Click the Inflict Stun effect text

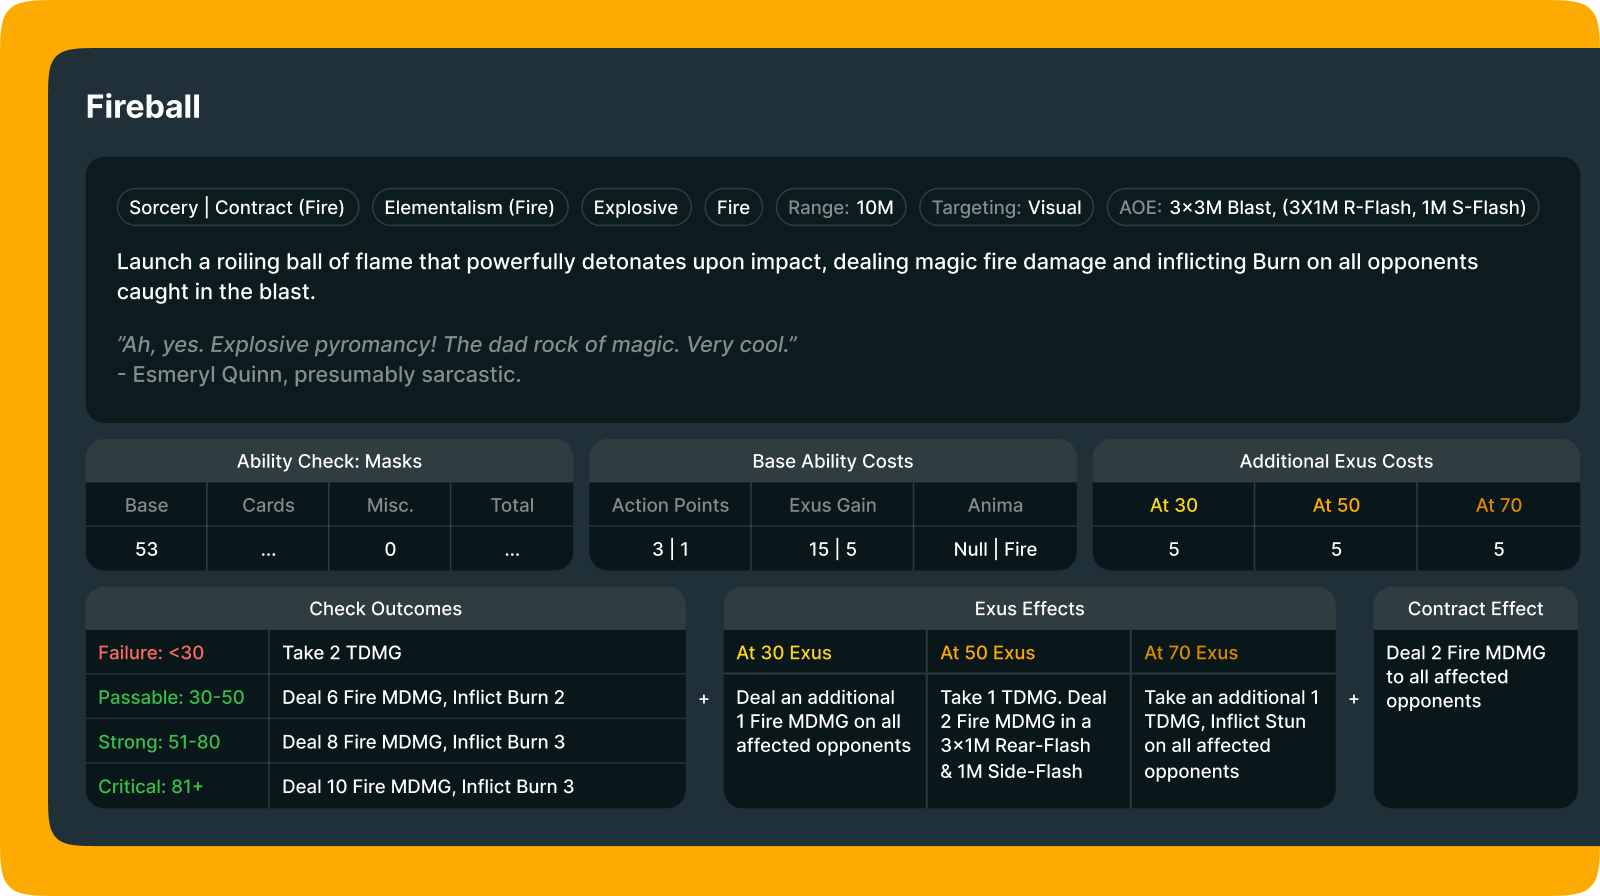pos(1231,734)
